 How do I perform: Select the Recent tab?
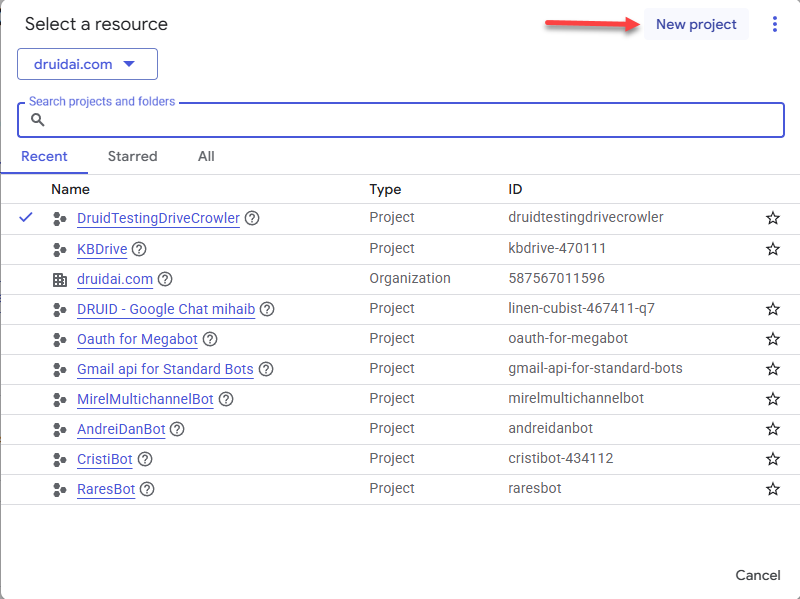tap(44, 156)
